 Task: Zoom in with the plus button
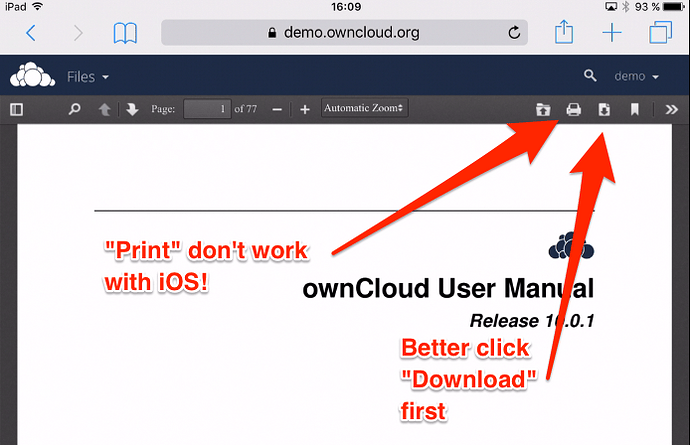305,109
